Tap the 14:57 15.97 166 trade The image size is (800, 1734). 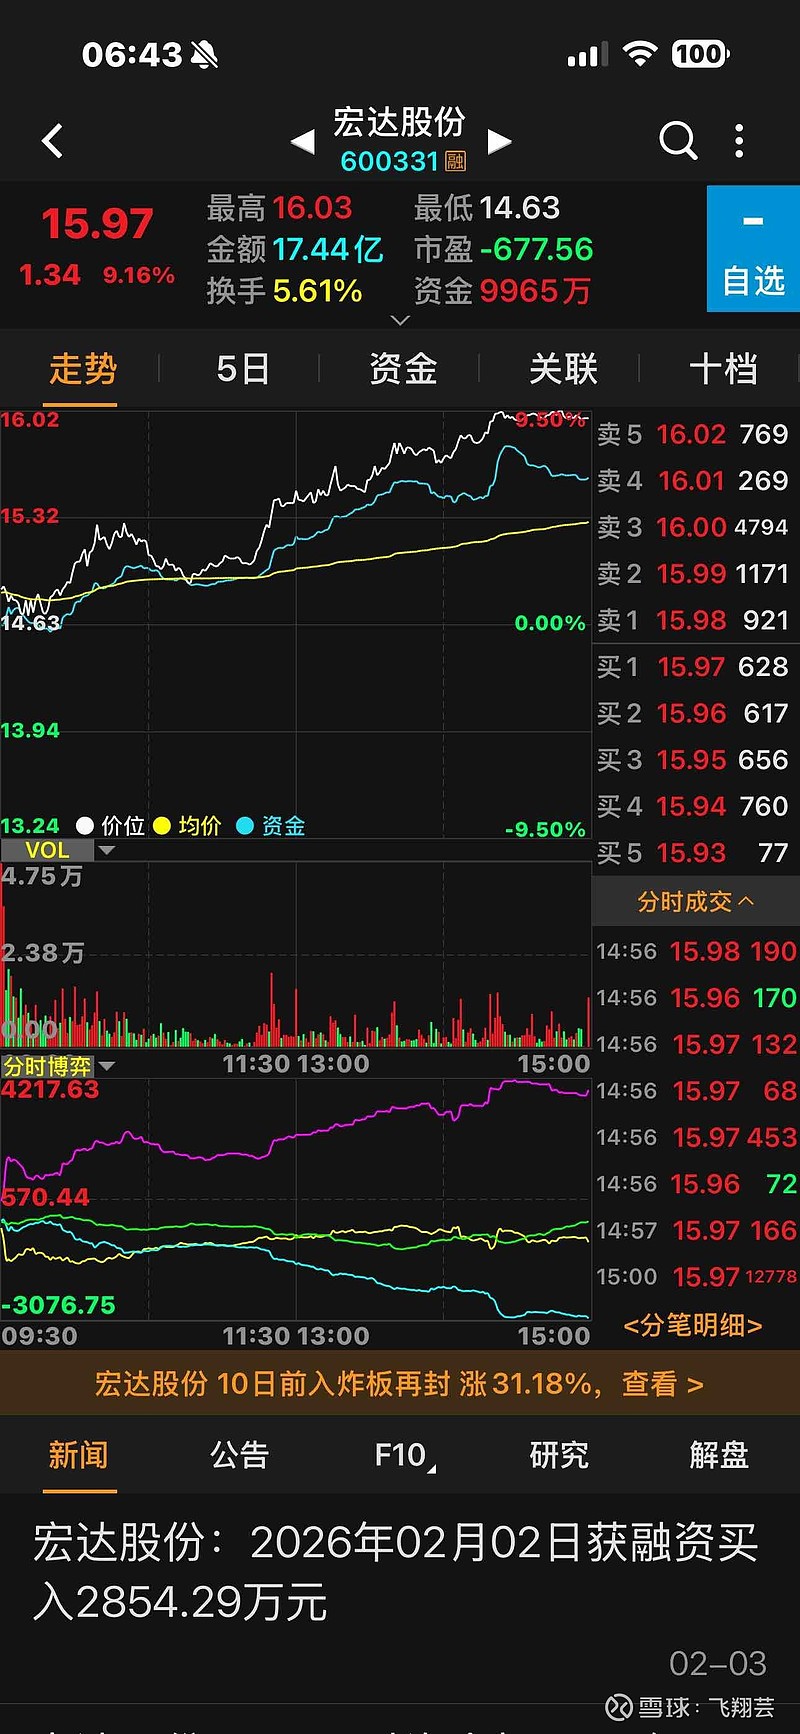click(x=697, y=1231)
